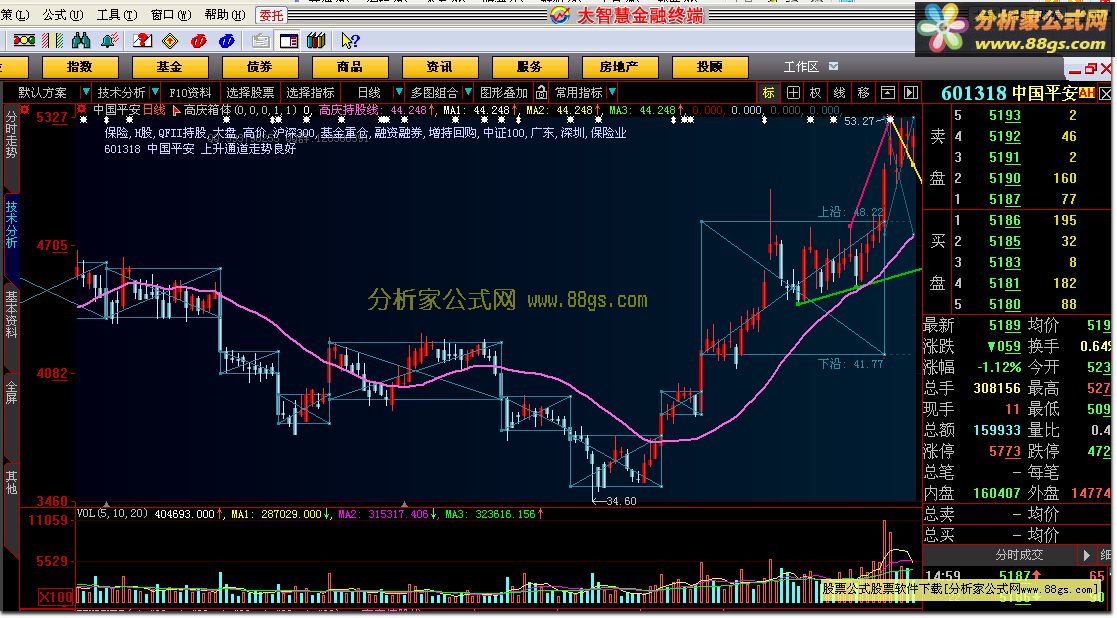This screenshot has width=1117, height=618.
Task: Expand the 默认方案 dropdown arrow
Action: click(85, 93)
